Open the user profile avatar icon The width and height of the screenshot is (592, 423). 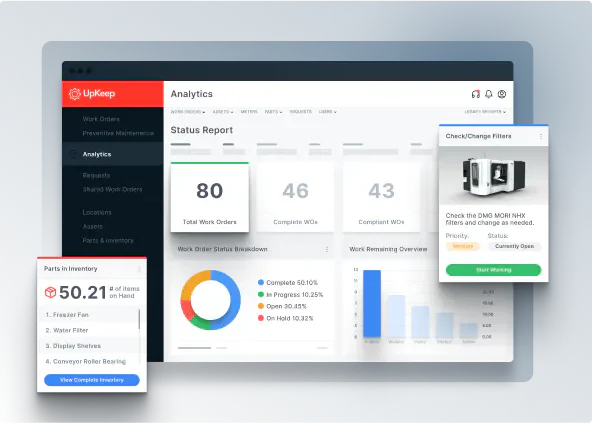click(x=502, y=94)
